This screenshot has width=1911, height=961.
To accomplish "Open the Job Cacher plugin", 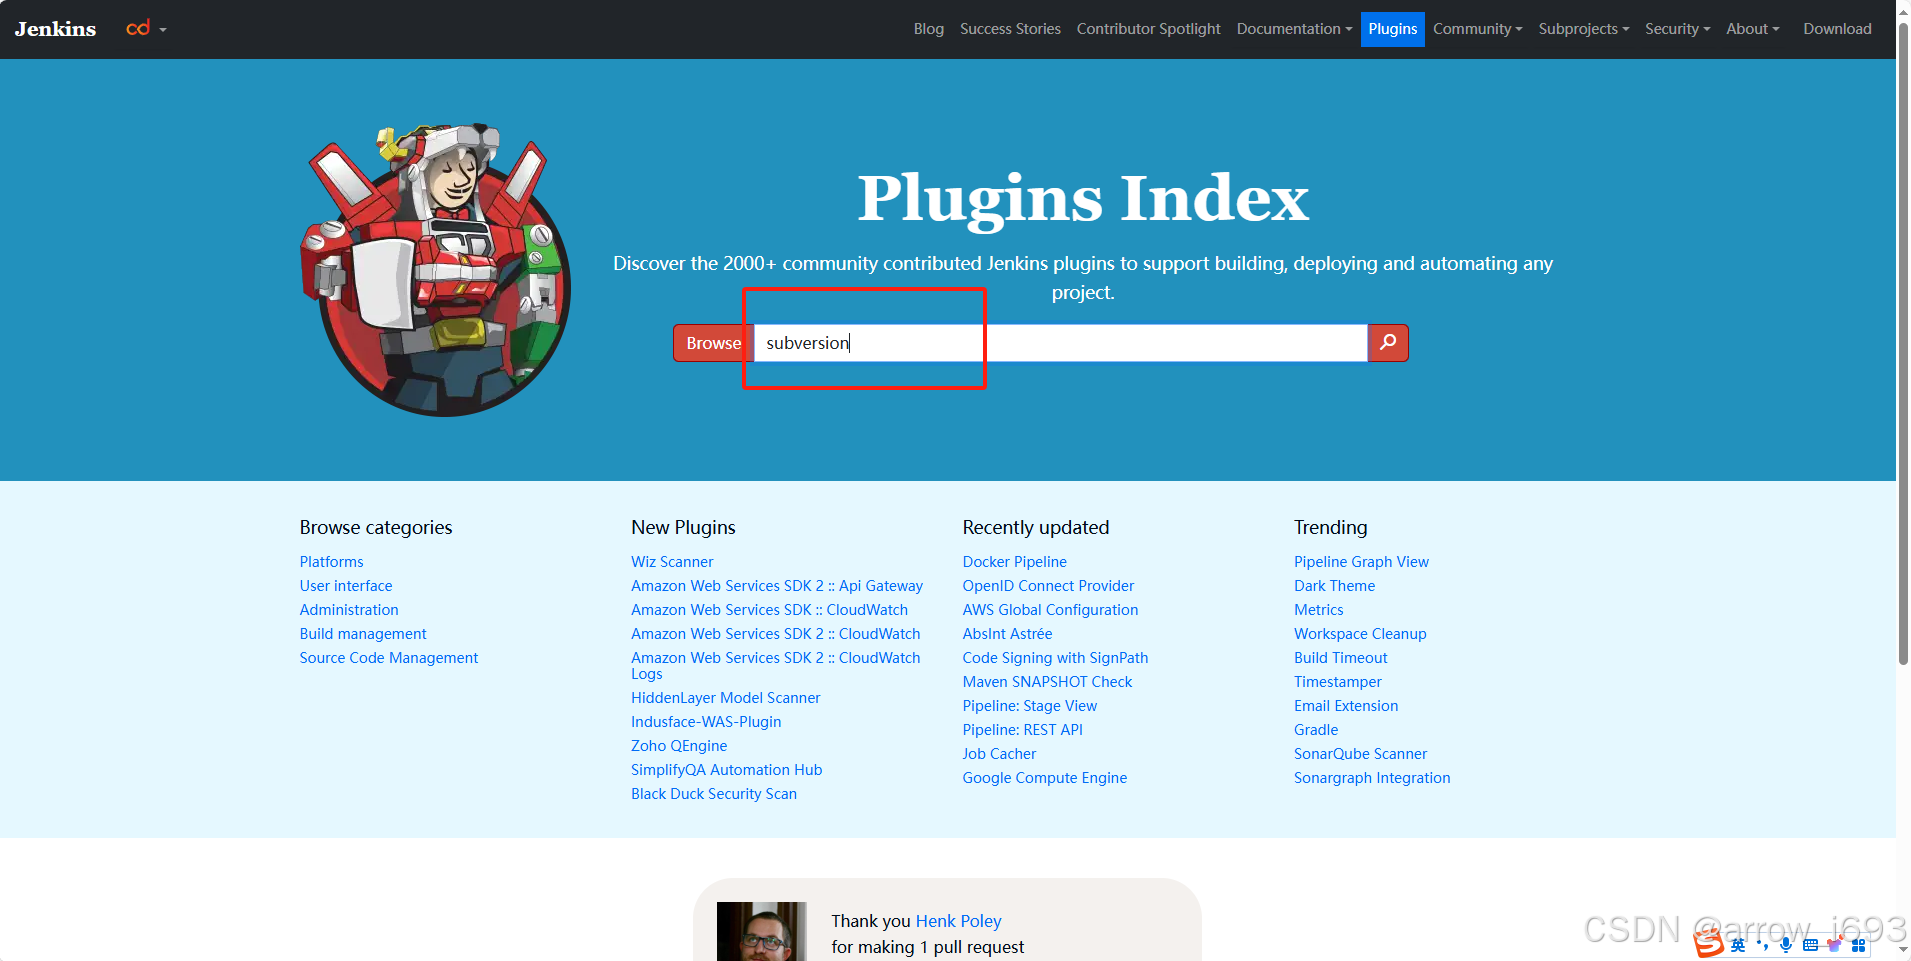I will coord(999,754).
